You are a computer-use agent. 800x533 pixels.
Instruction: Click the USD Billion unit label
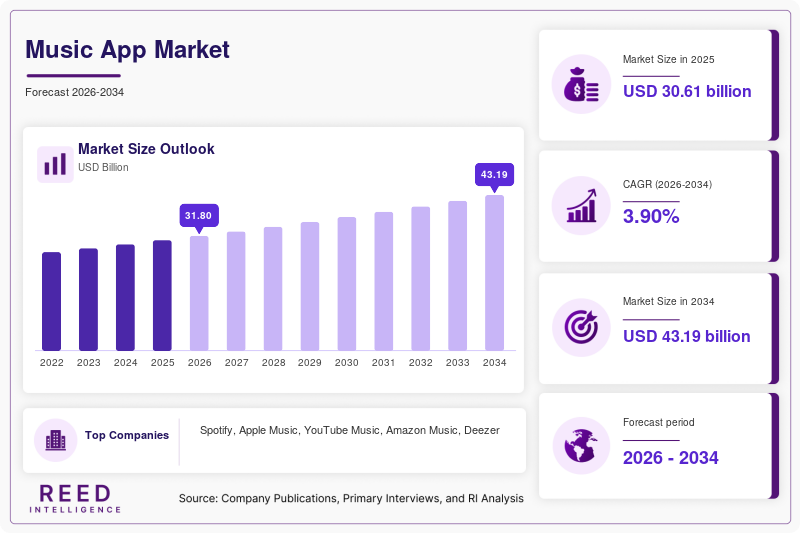103,167
